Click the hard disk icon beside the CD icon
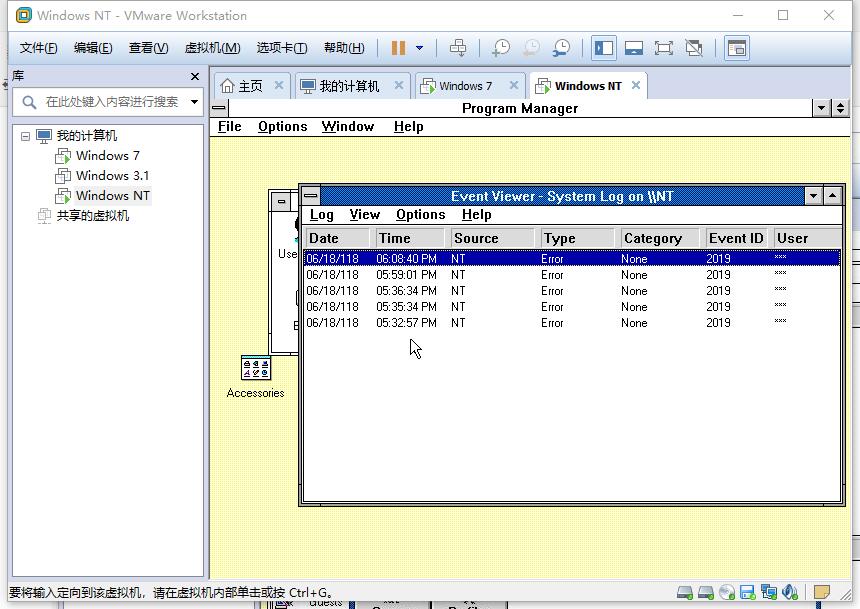This screenshot has width=860, height=609. click(x=706, y=593)
